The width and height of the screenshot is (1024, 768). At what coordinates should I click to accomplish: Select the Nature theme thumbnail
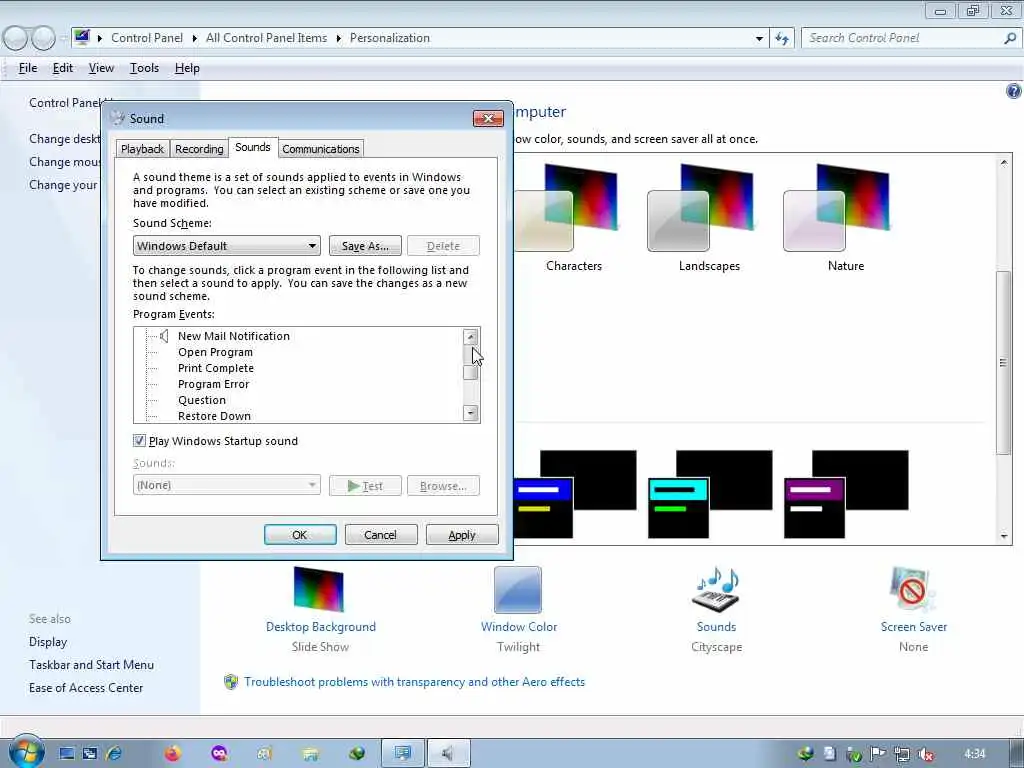836,207
